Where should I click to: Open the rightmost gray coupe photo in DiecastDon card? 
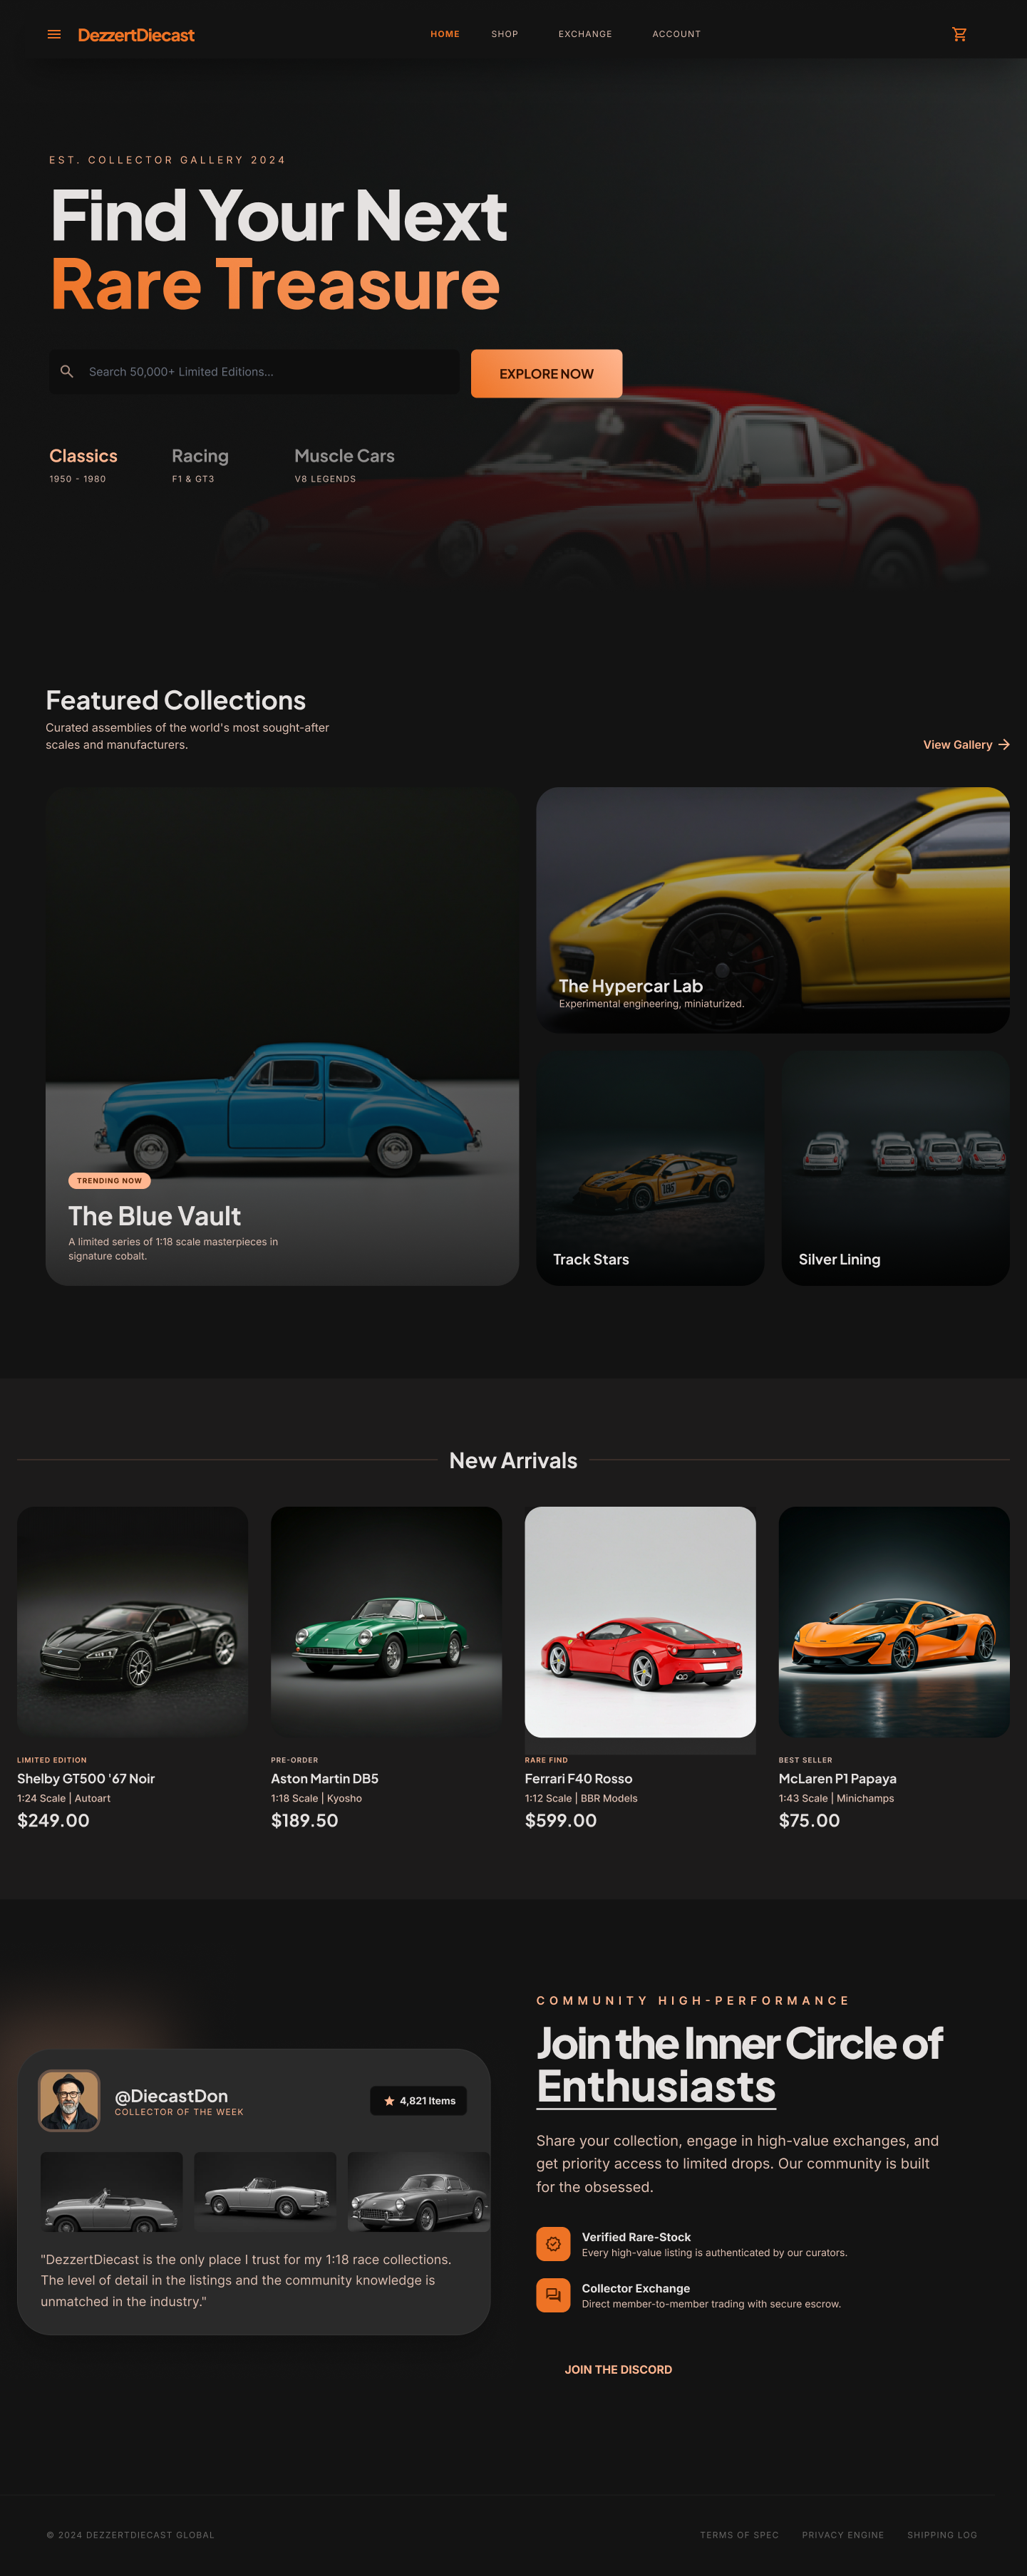419,2191
